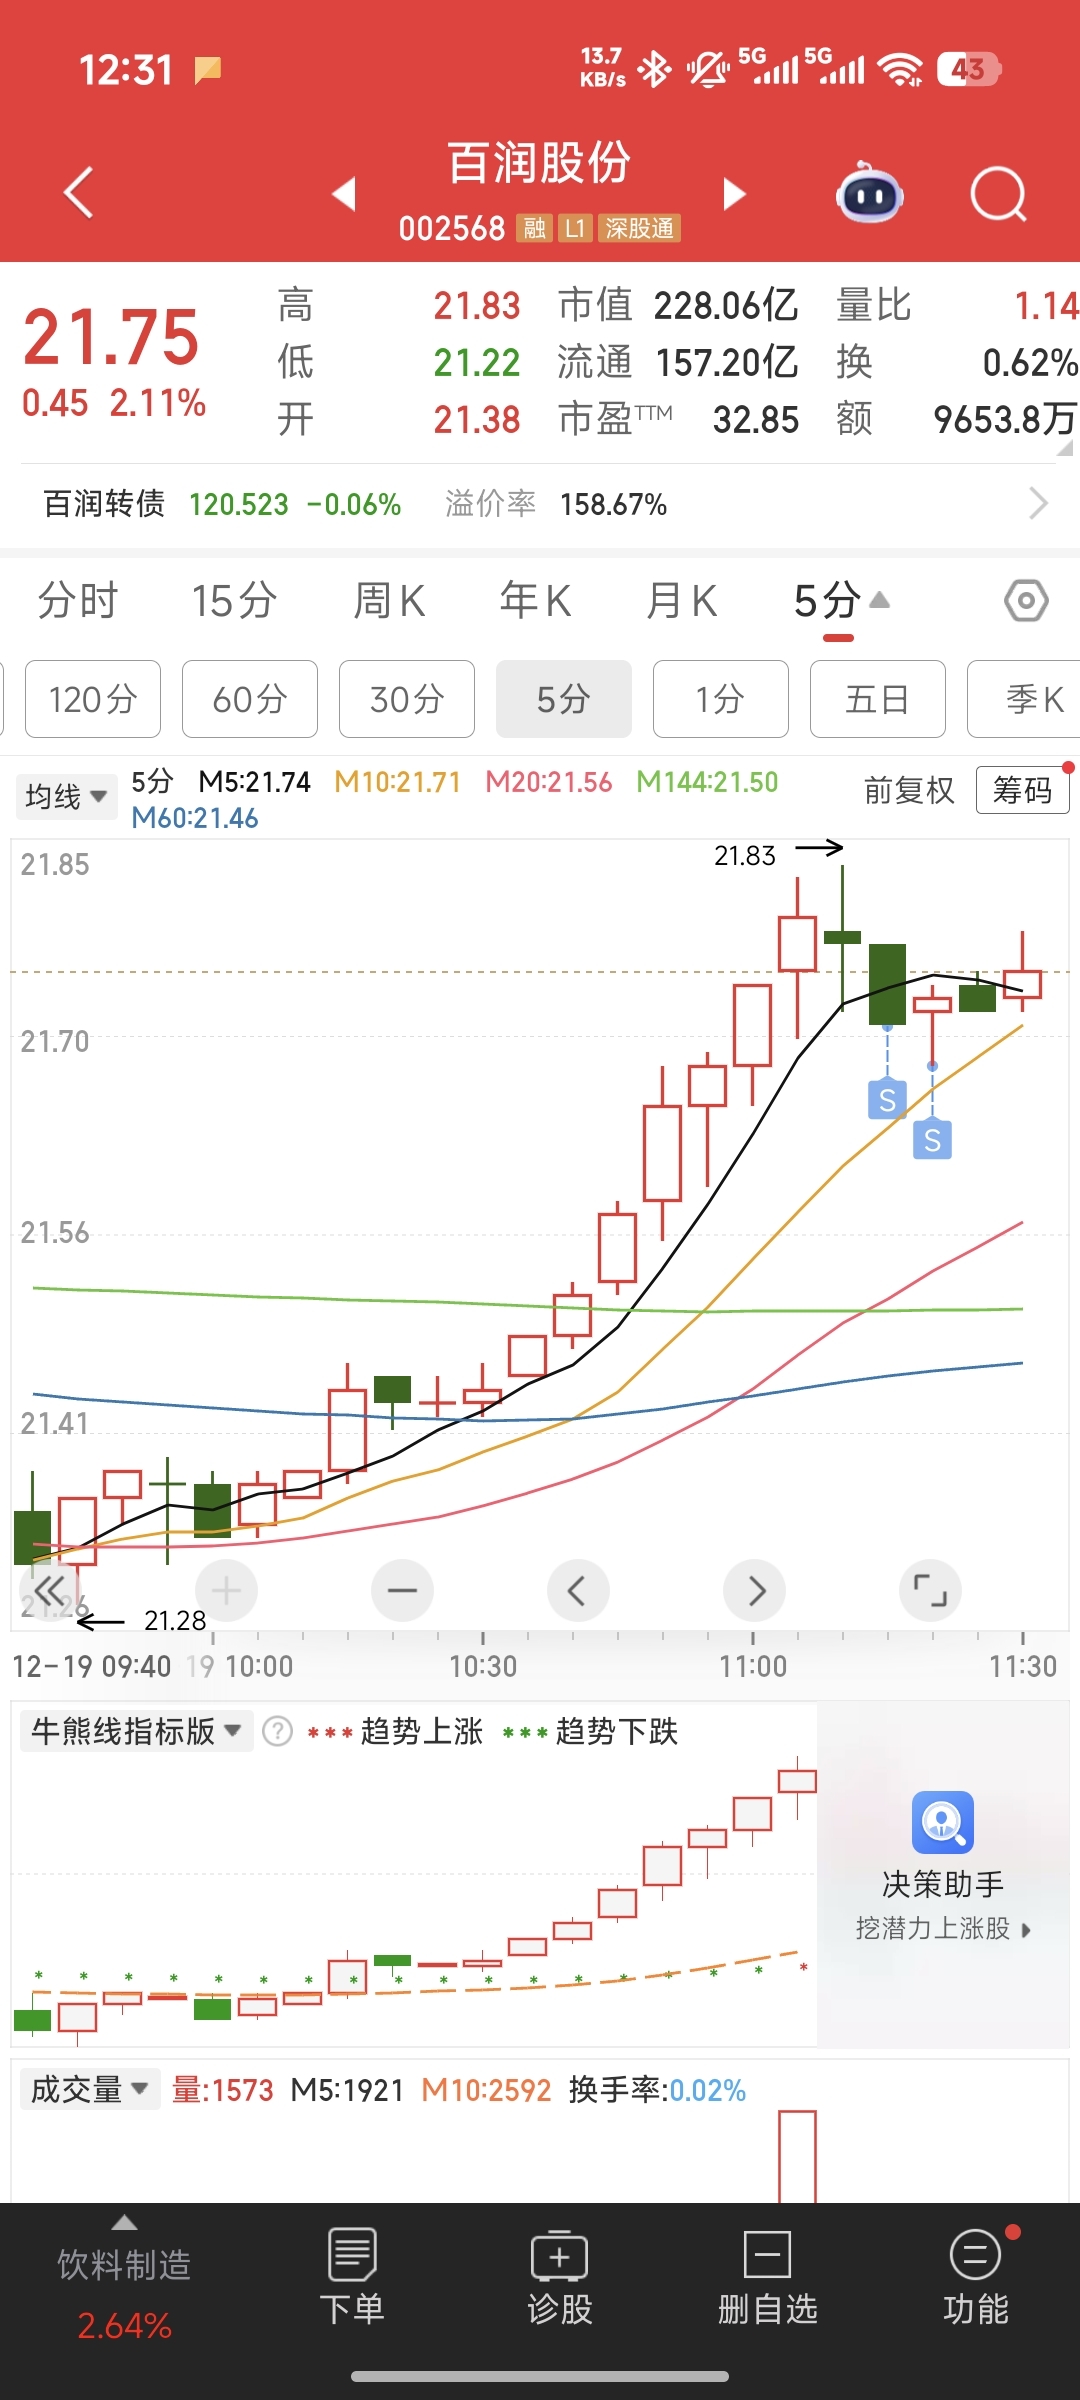Switch to 周K tab
The image size is (1080, 2400).
coord(390,601)
